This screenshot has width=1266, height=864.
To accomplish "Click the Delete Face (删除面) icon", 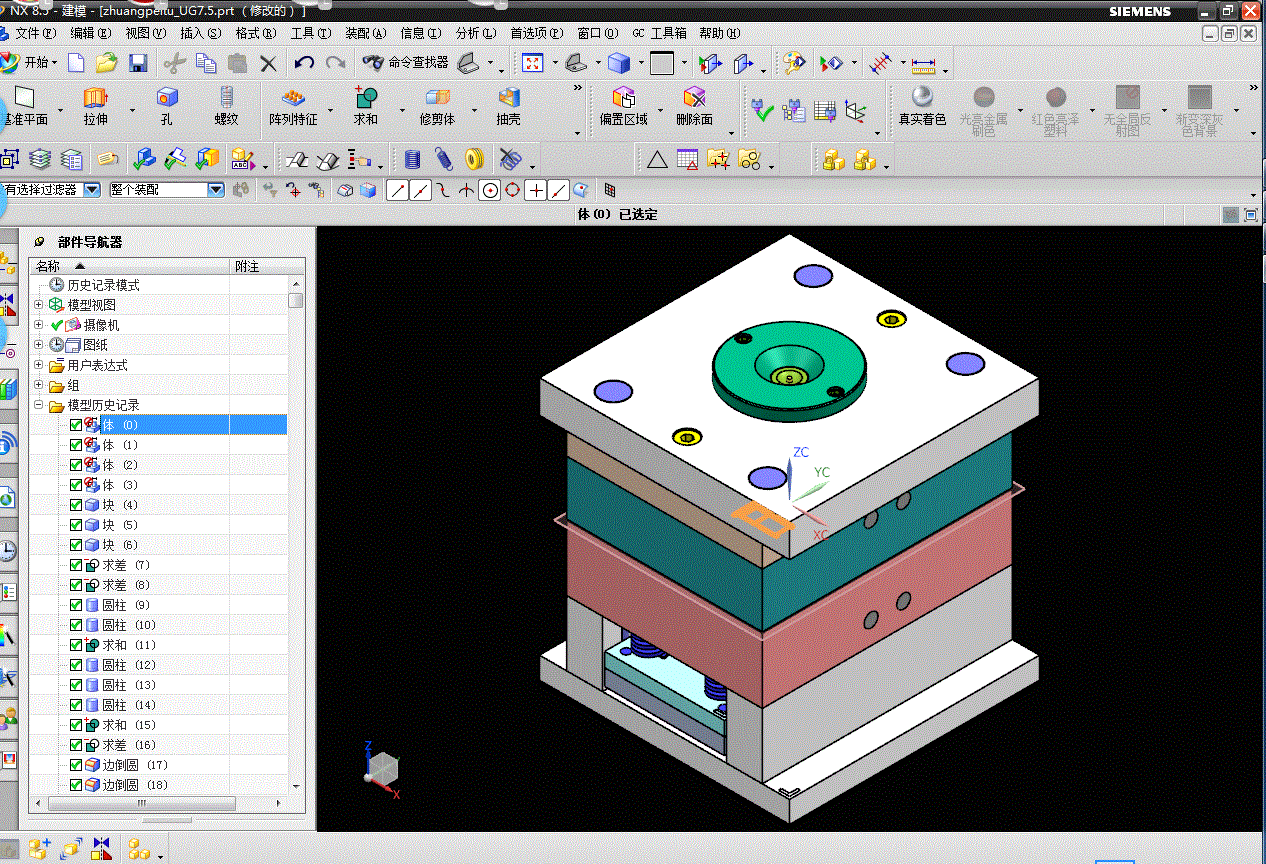I will [x=694, y=98].
